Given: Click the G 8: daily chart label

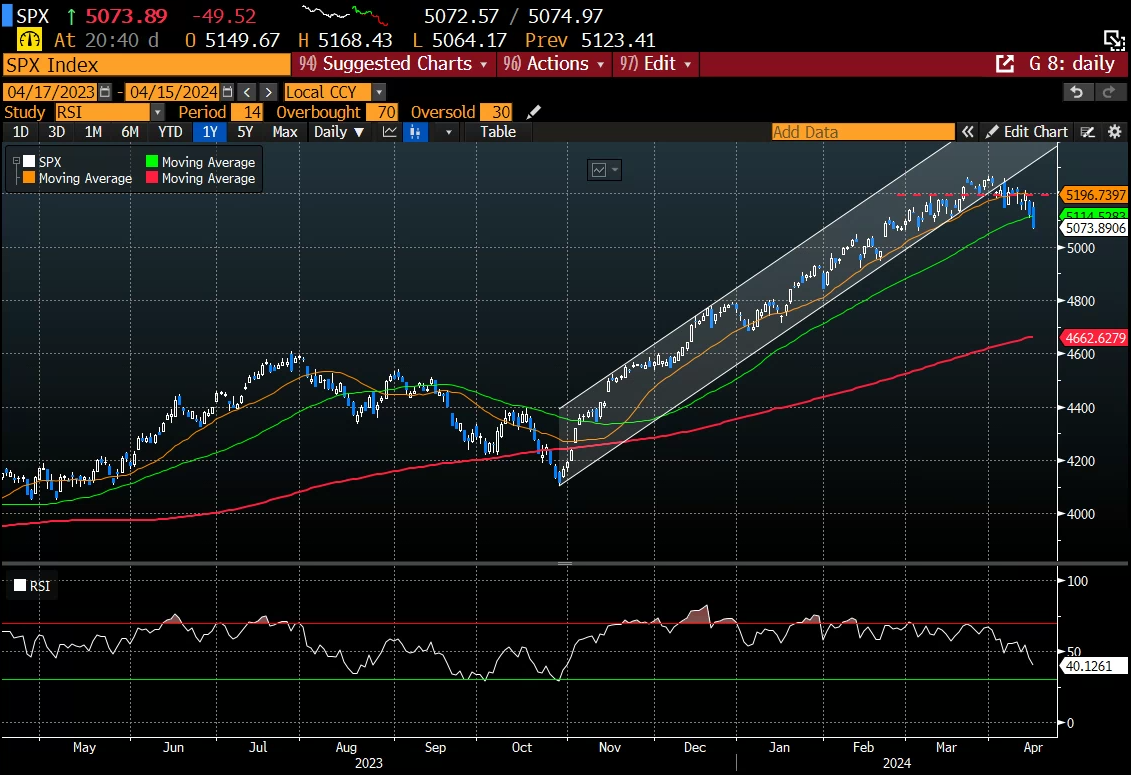Looking at the screenshot, I should [1072, 64].
